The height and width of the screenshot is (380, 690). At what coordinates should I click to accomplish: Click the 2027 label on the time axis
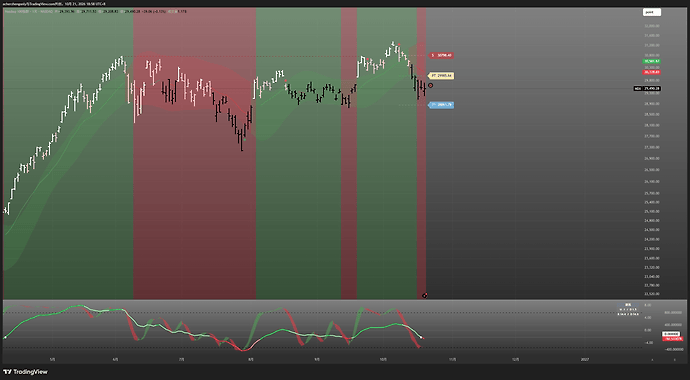584,359
